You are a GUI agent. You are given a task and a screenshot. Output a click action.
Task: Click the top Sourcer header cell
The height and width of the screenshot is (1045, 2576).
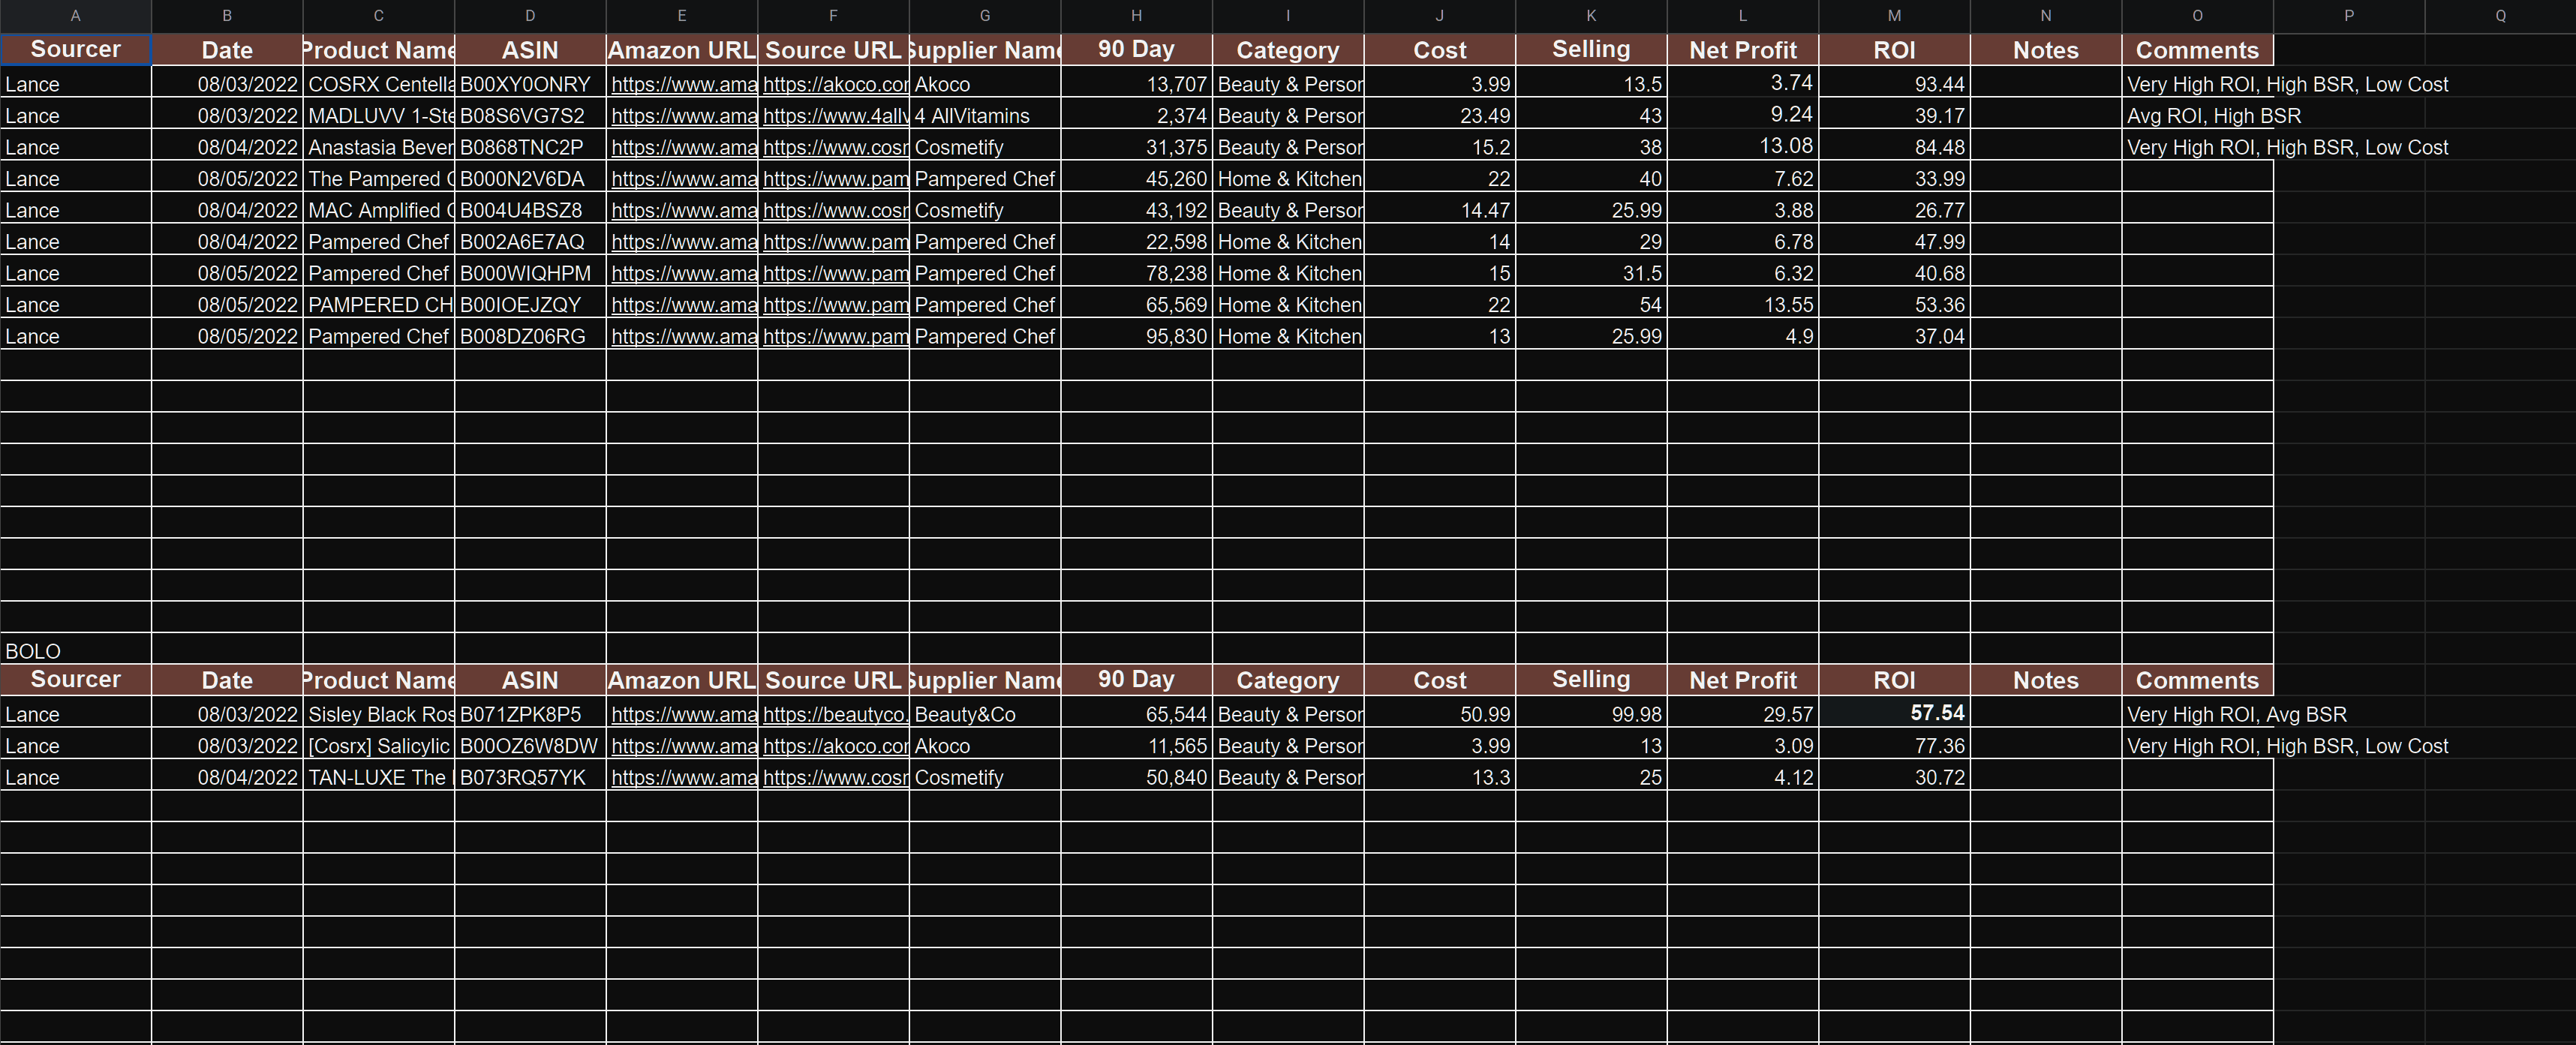point(75,49)
